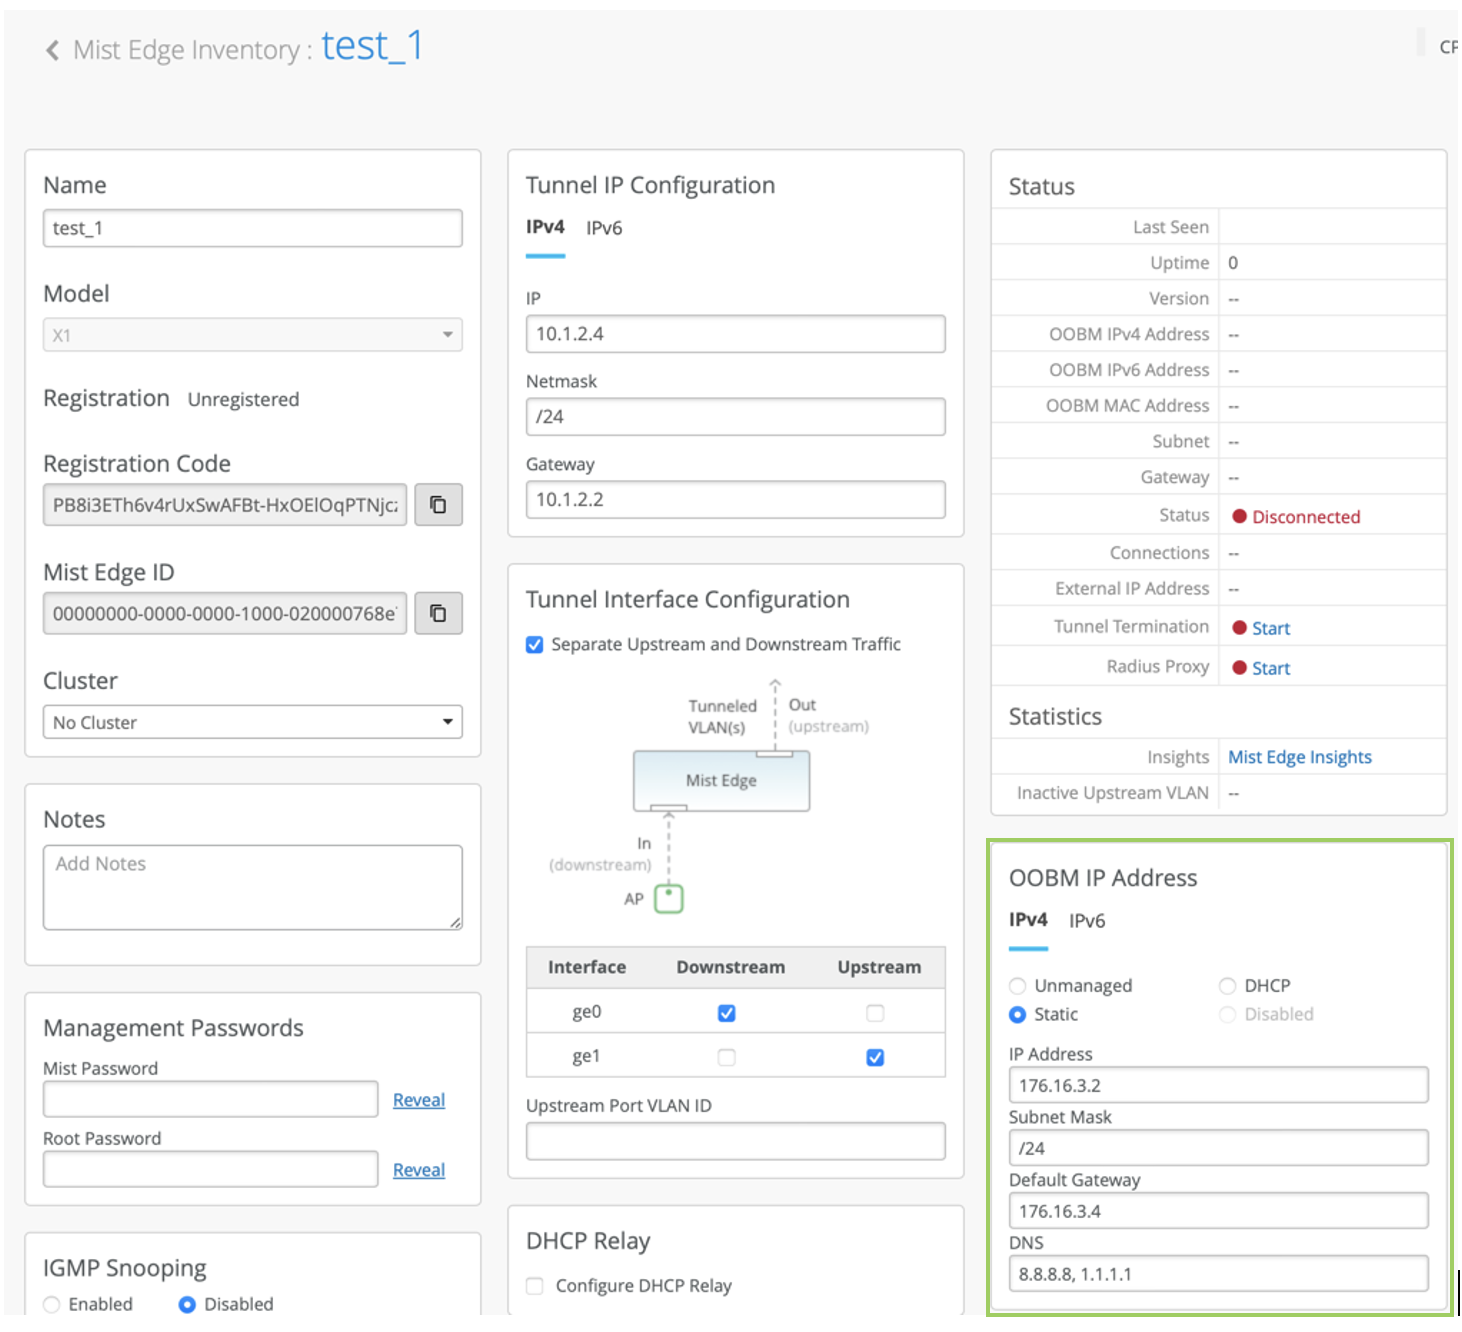Image resolution: width=1462 pixels, height=1332 pixels.
Task: Copy the Mist Edge ID to clipboard
Action: click(x=438, y=613)
